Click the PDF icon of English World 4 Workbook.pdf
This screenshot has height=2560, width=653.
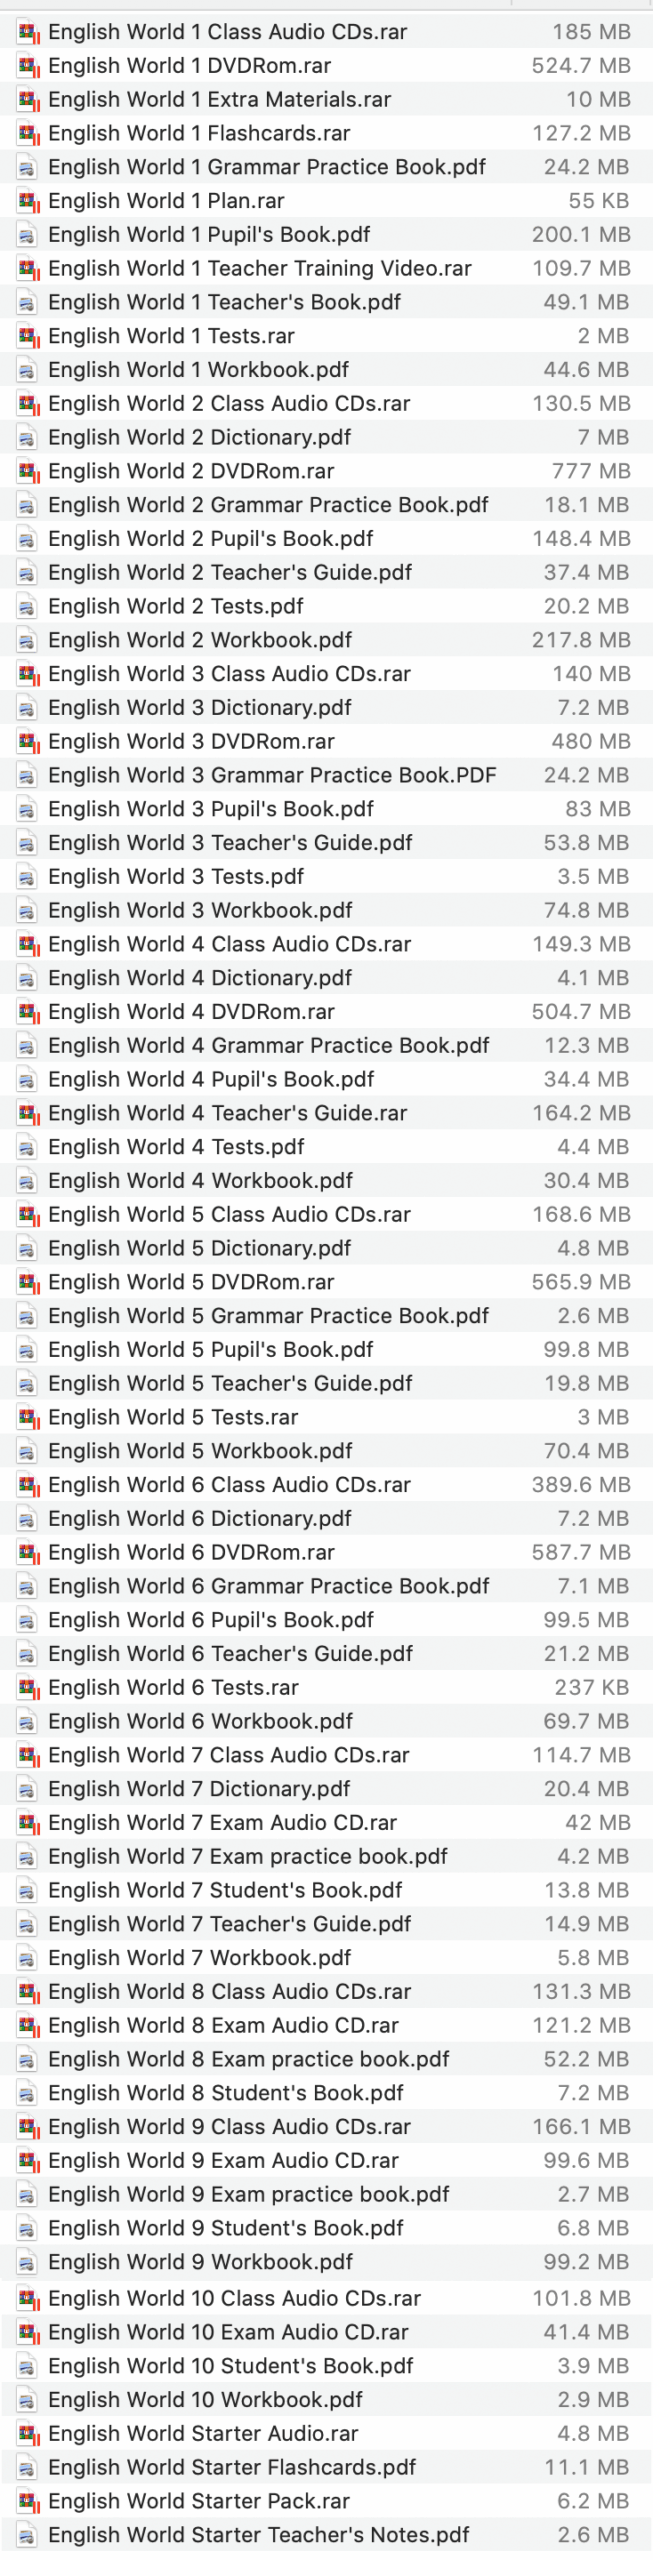28,1181
